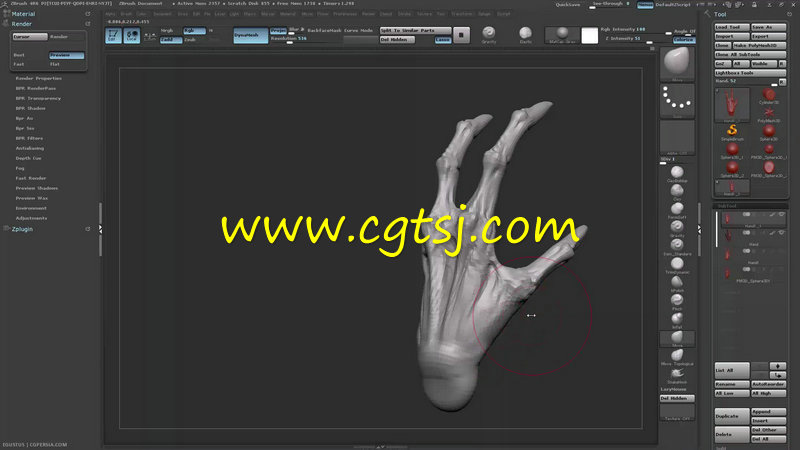Open the Texture Off selector

coord(677,412)
